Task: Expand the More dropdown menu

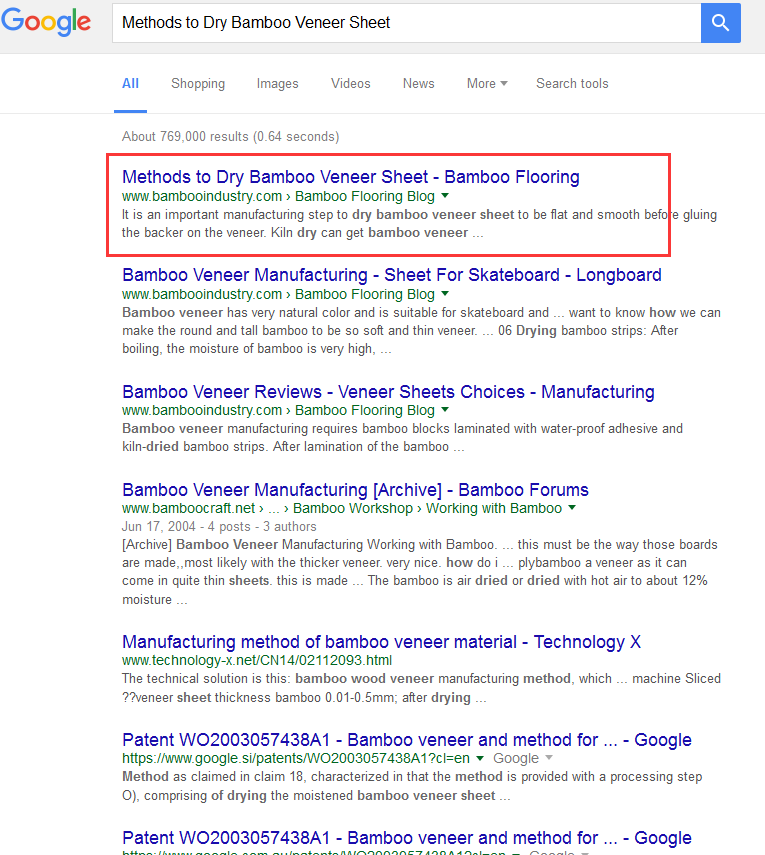Action: 487,83
